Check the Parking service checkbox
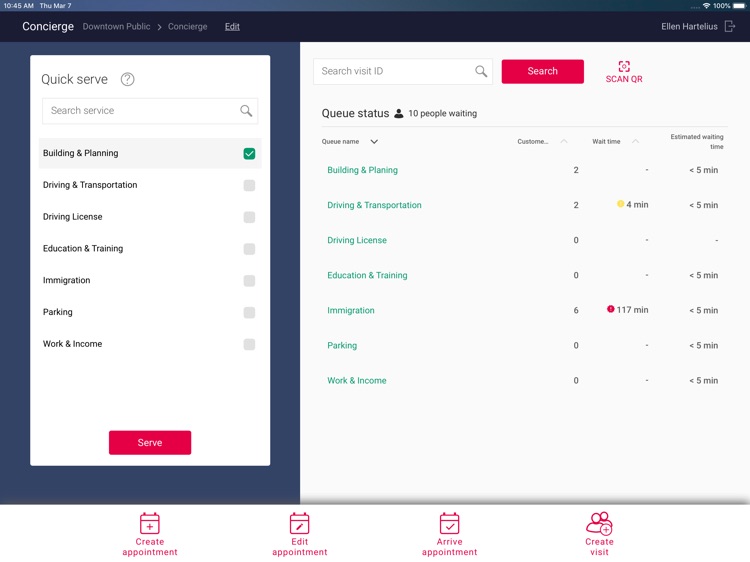 coord(249,312)
